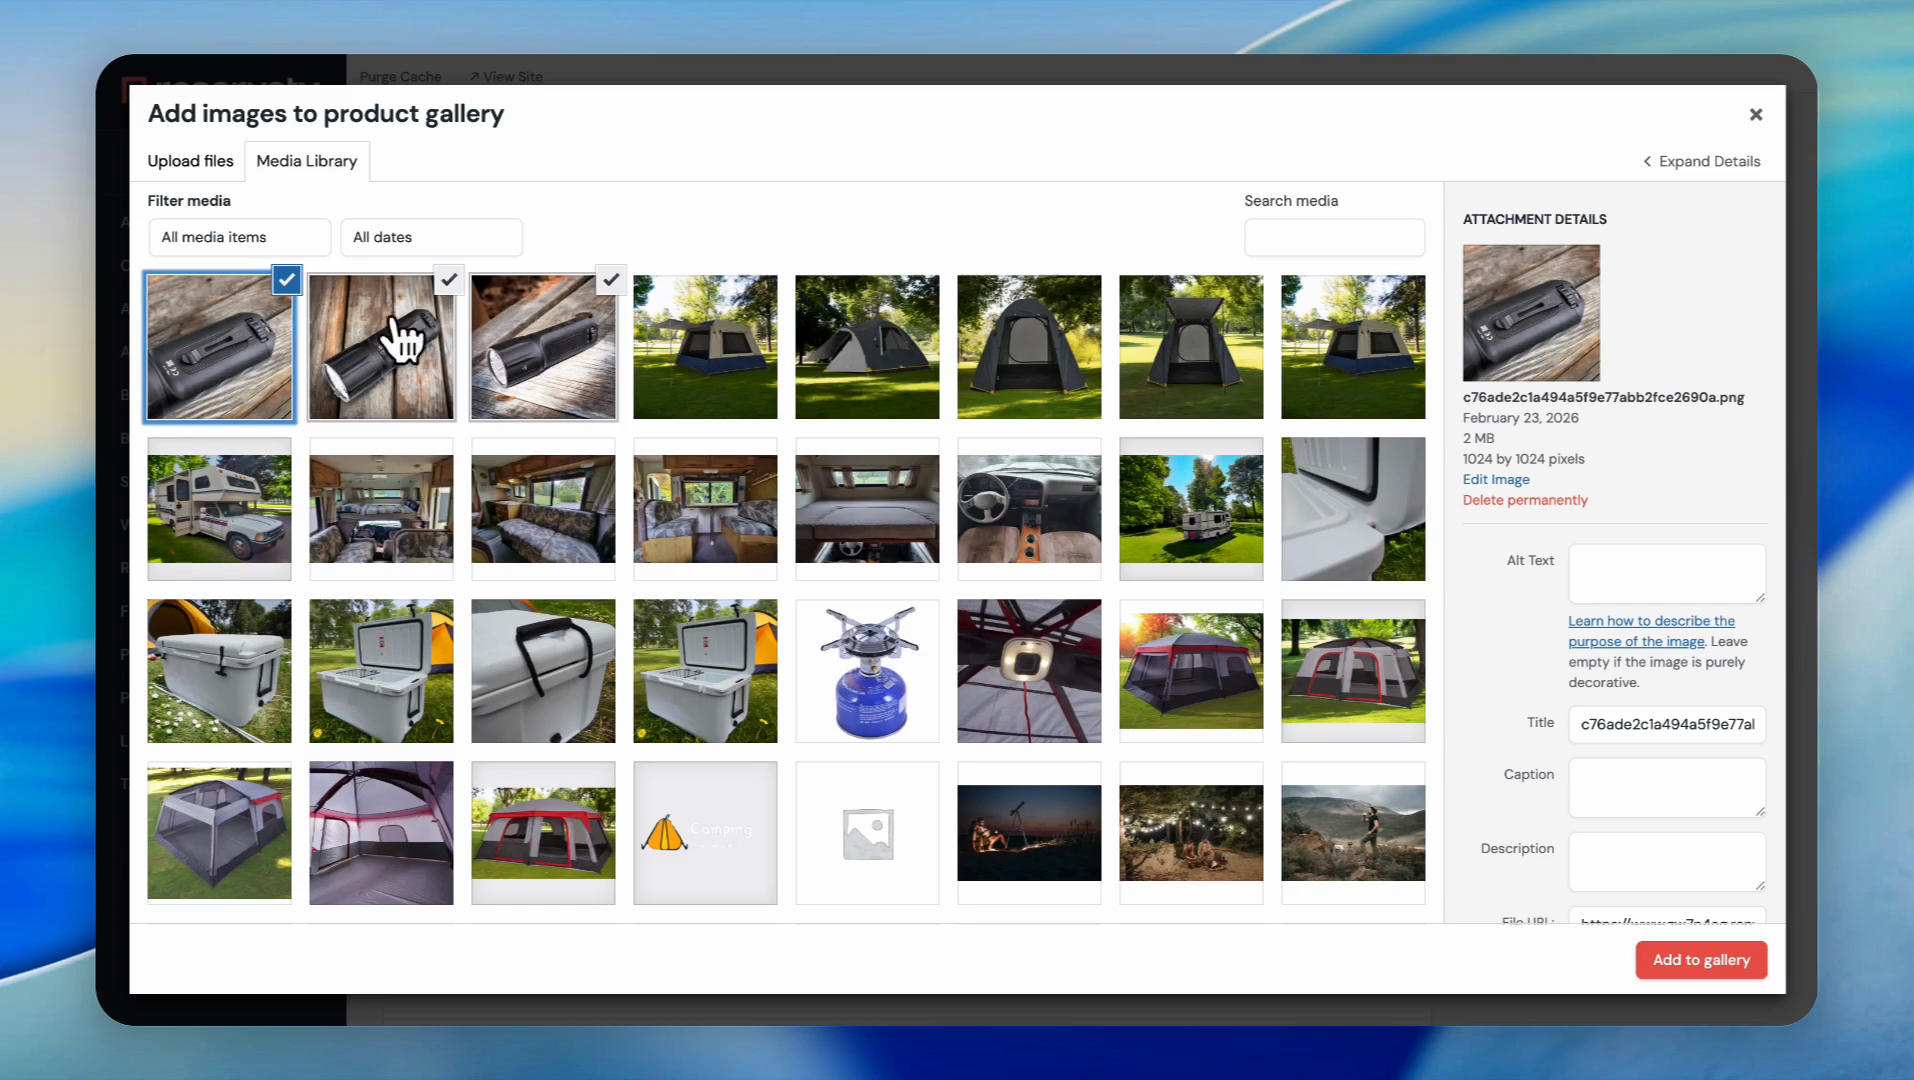Select the blue camping gas stove image
This screenshot has width=1914, height=1080.
click(x=867, y=671)
